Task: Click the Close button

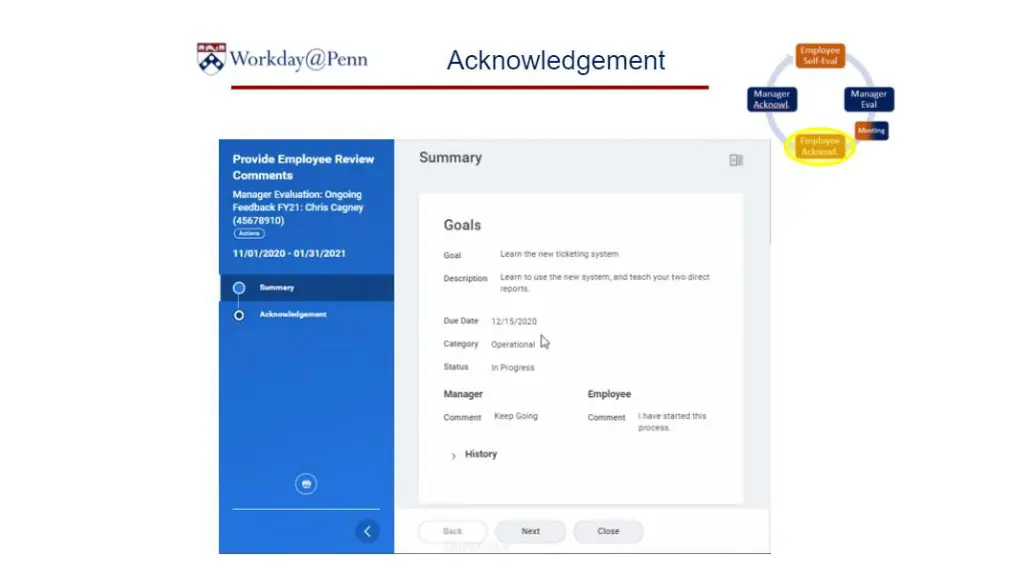Action: point(608,531)
